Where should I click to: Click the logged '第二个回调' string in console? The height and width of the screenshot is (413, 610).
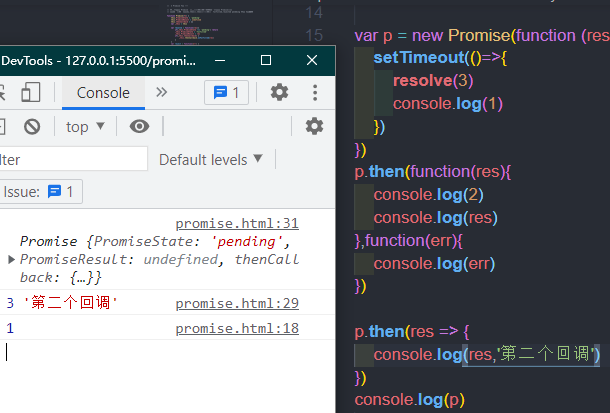(70, 303)
